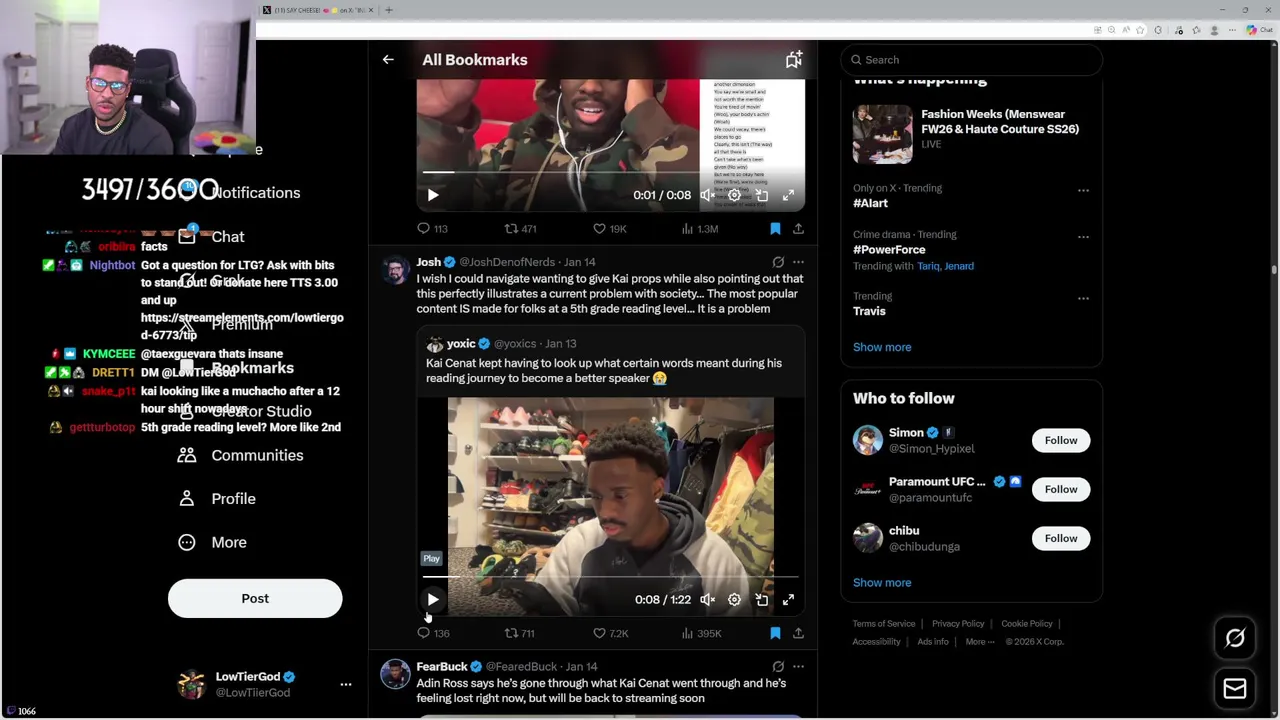Share Josh's post with 395K views
Screen dimensions: 1280x720
click(798, 633)
